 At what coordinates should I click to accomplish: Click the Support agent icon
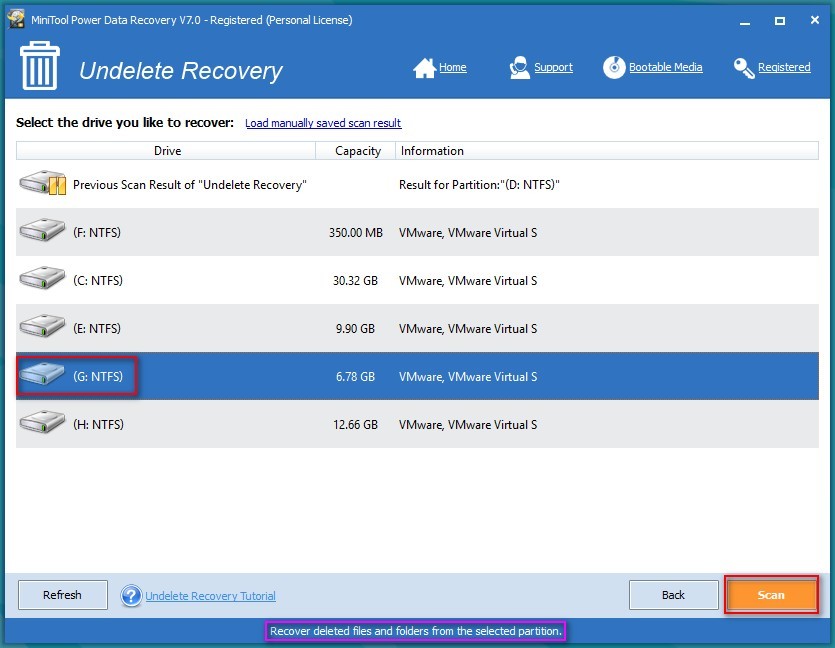(519, 68)
